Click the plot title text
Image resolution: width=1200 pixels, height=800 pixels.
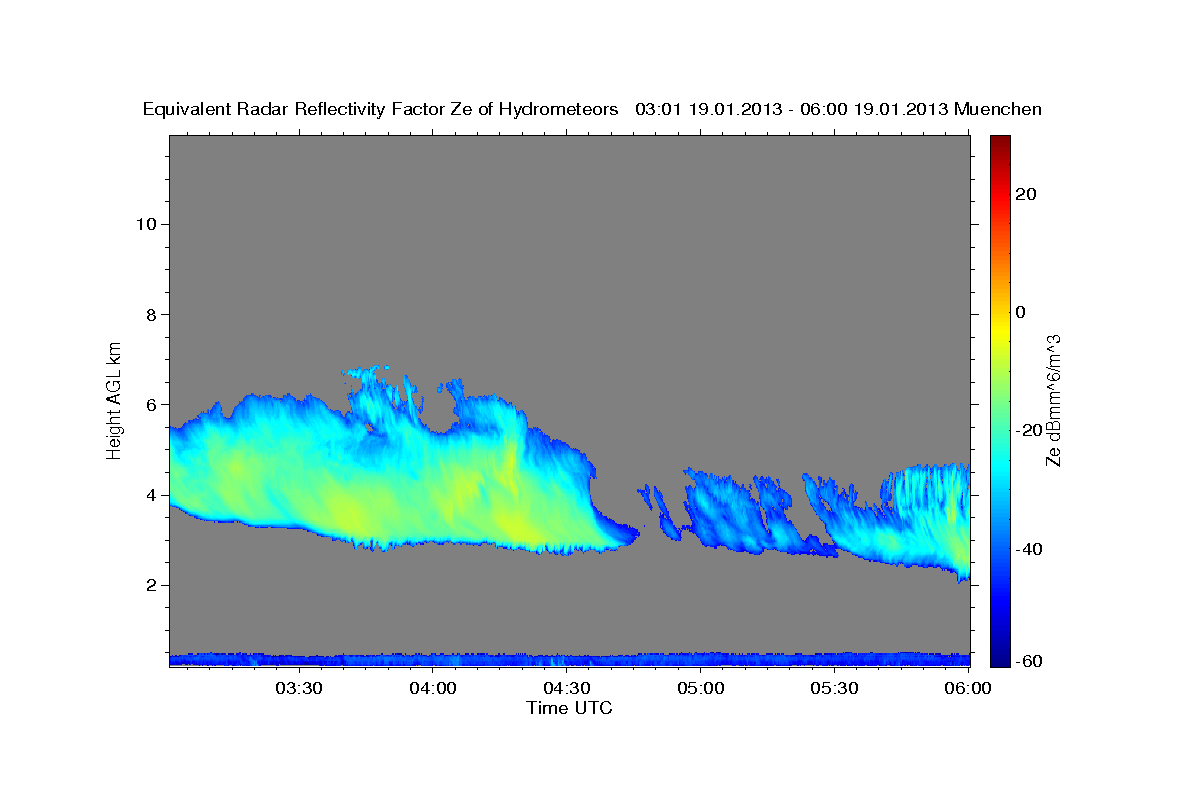click(593, 109)
